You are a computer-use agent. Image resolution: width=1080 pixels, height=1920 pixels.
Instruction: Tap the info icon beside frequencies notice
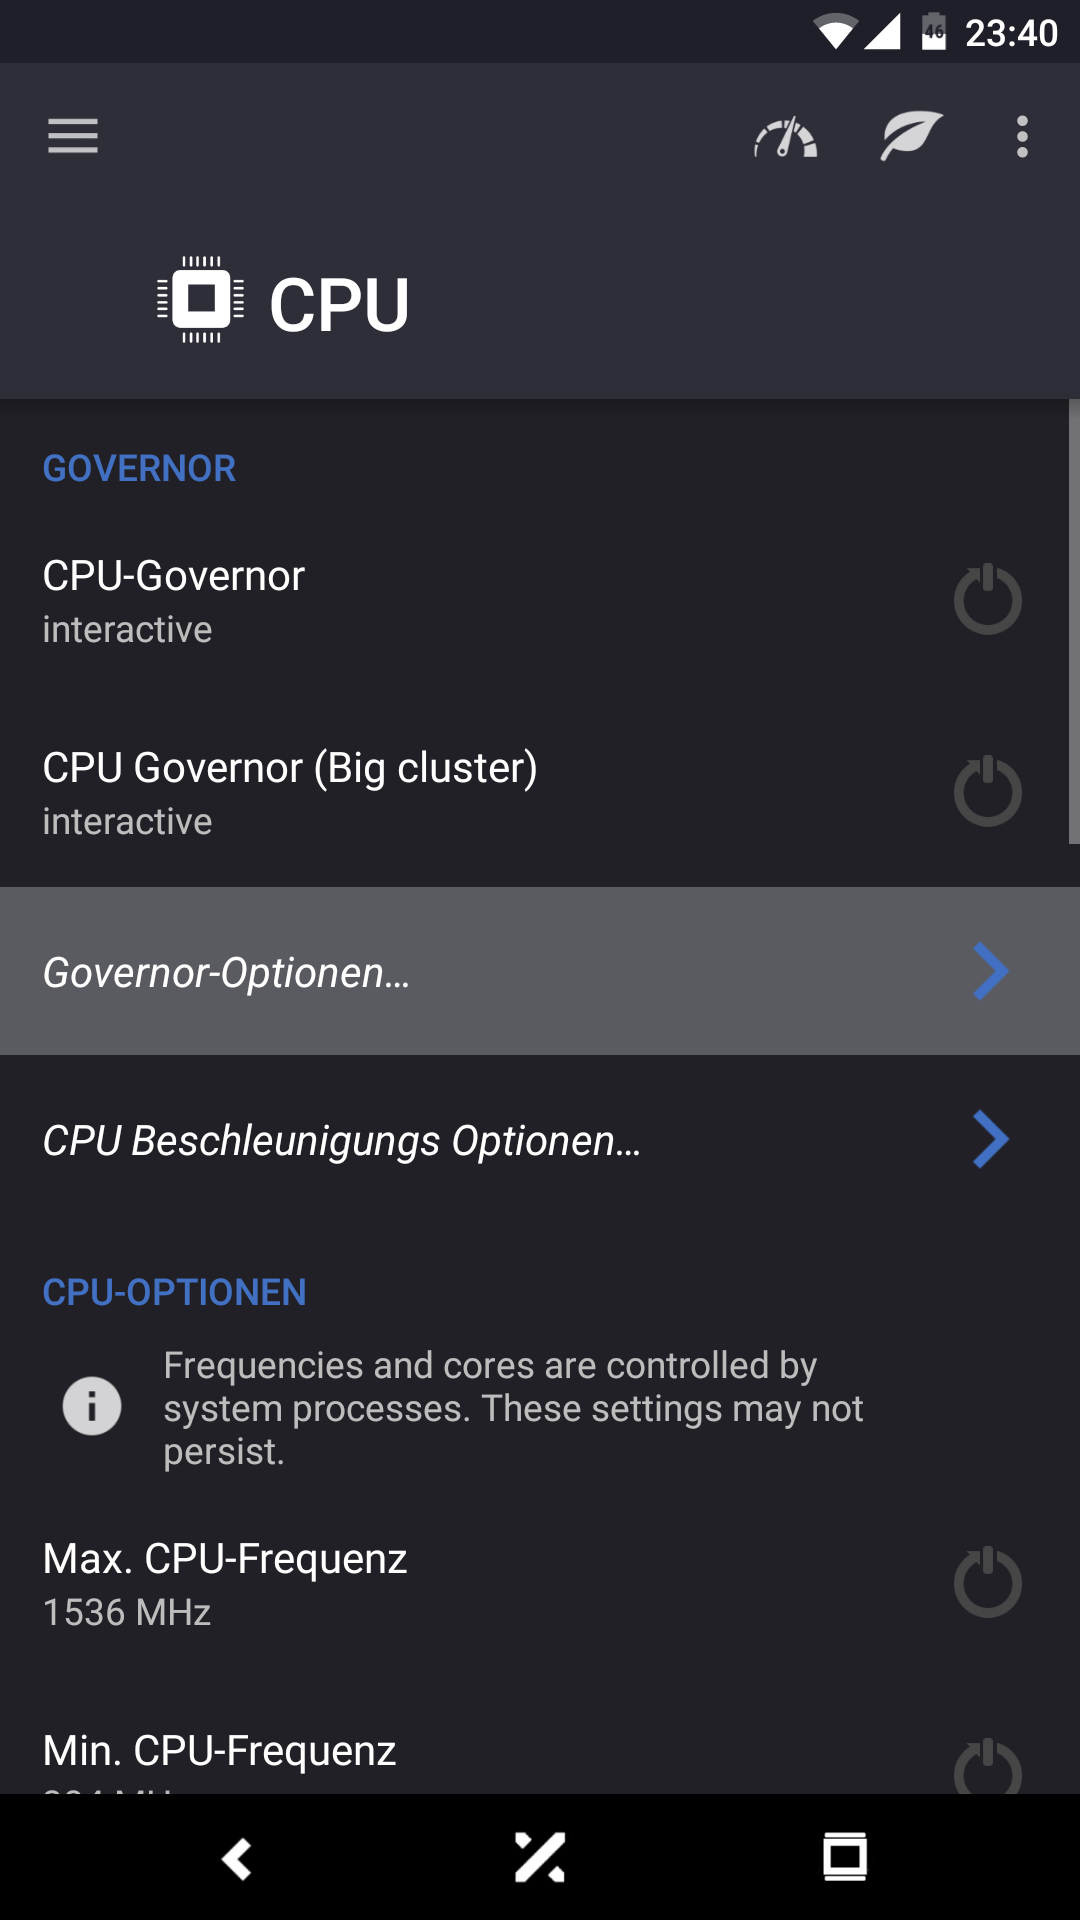(92, 1406)
